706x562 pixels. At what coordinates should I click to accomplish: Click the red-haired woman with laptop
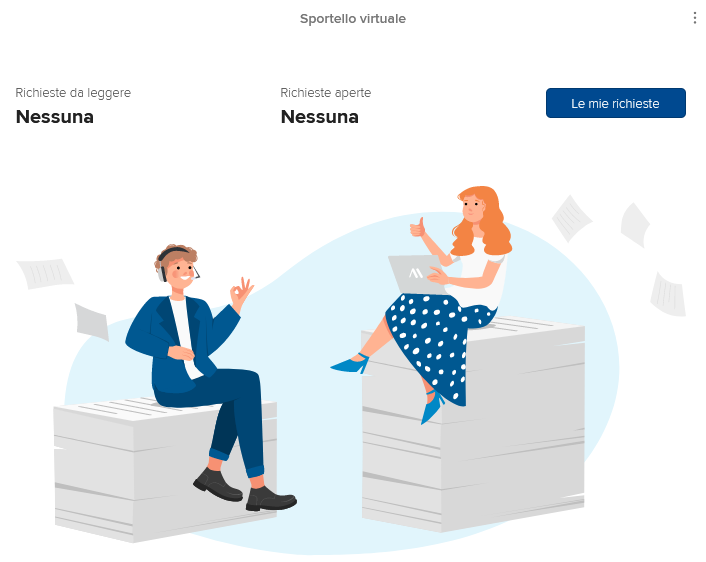point(432,302)
